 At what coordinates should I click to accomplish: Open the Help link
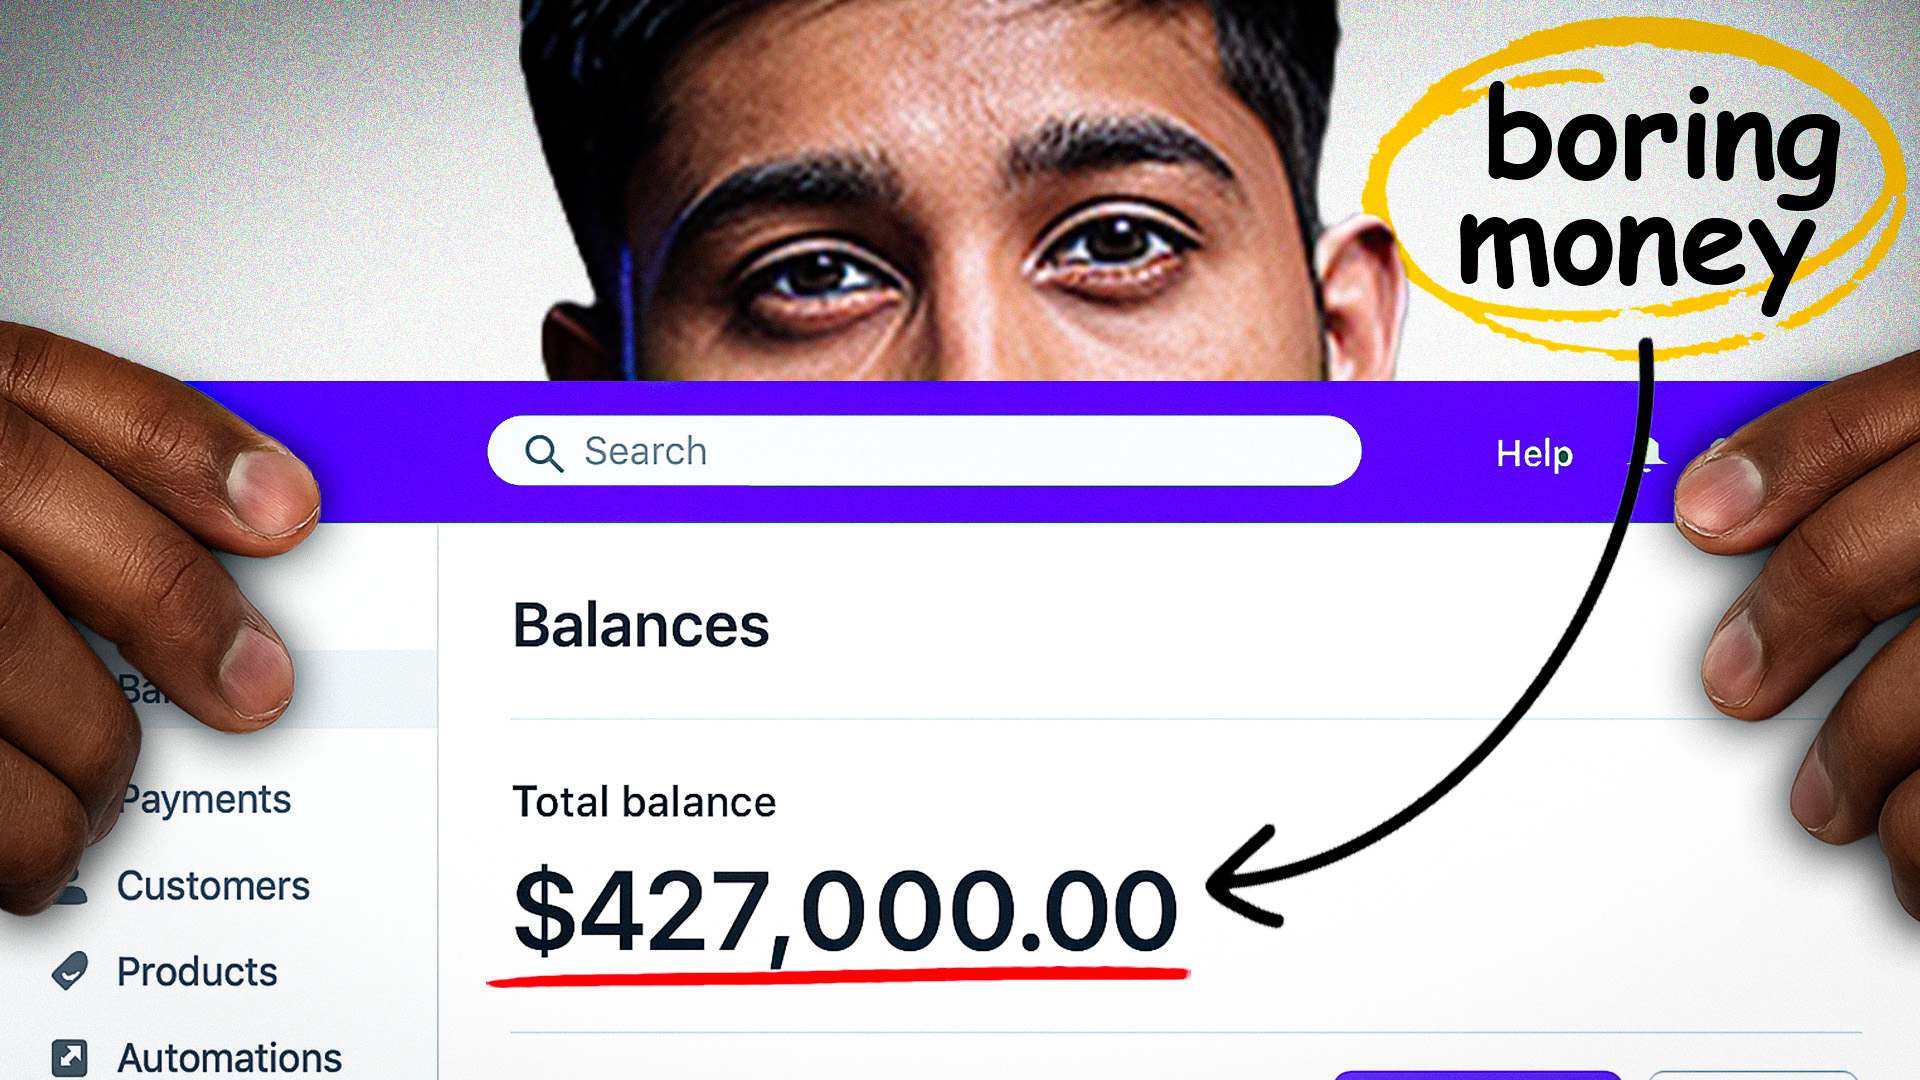pyautogui.click(x=1534, y=454)
